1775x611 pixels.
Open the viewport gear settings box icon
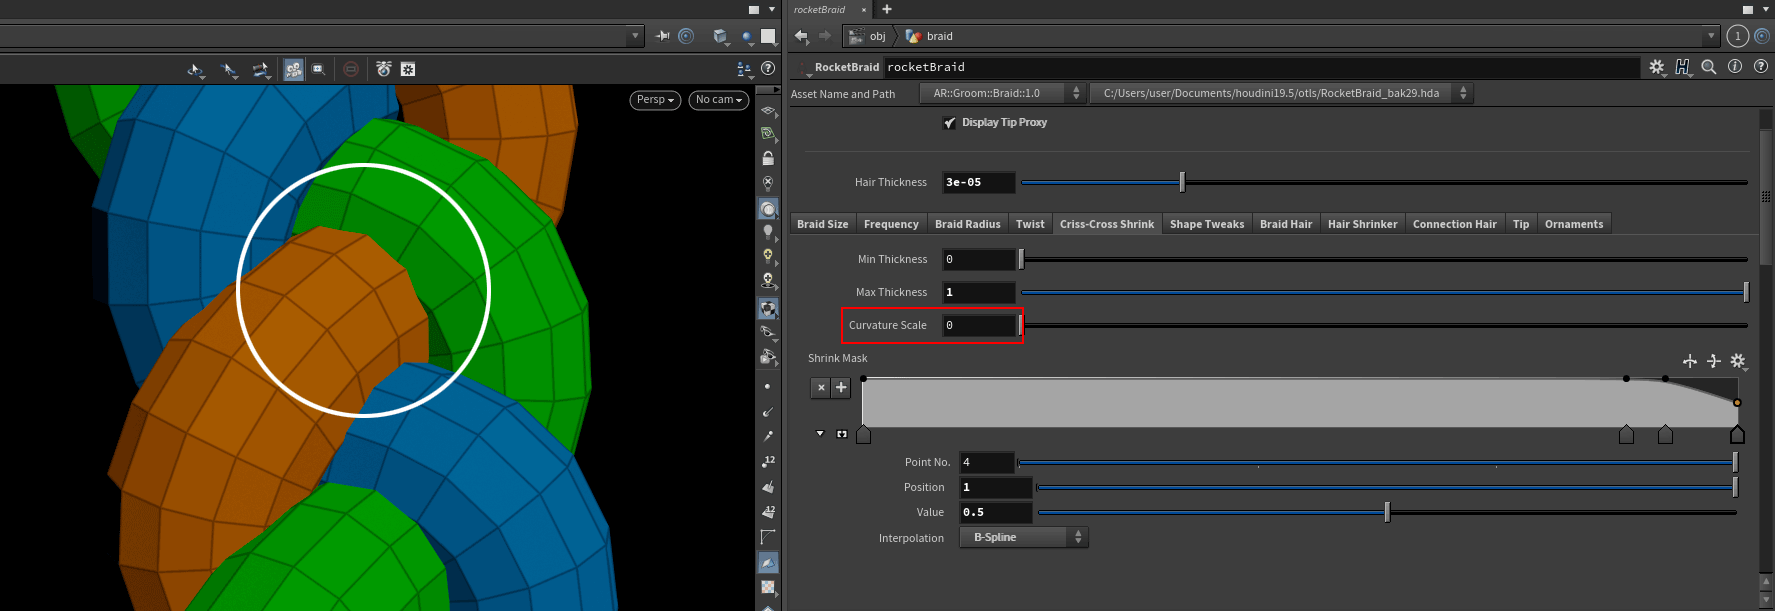[408, 69]
